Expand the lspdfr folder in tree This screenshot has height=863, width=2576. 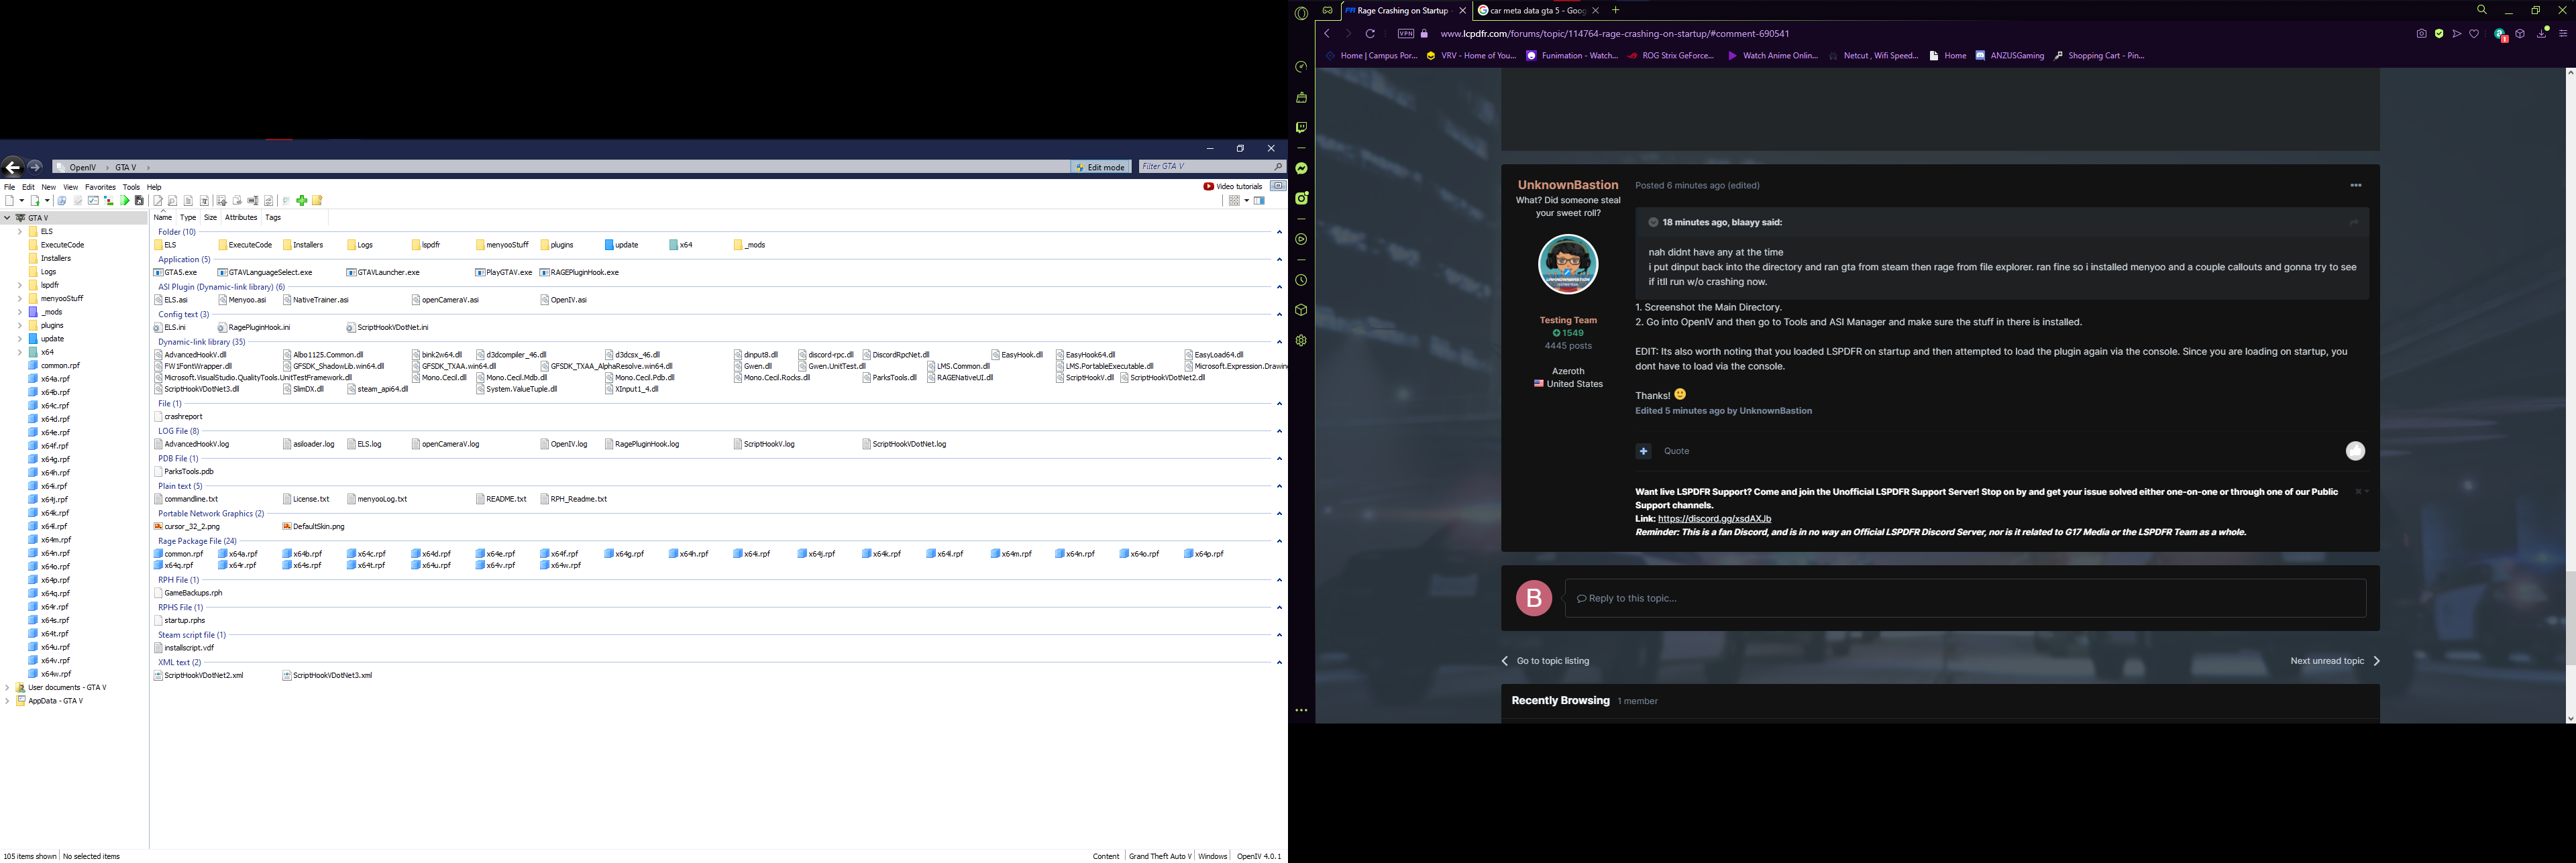click(19, 285)
